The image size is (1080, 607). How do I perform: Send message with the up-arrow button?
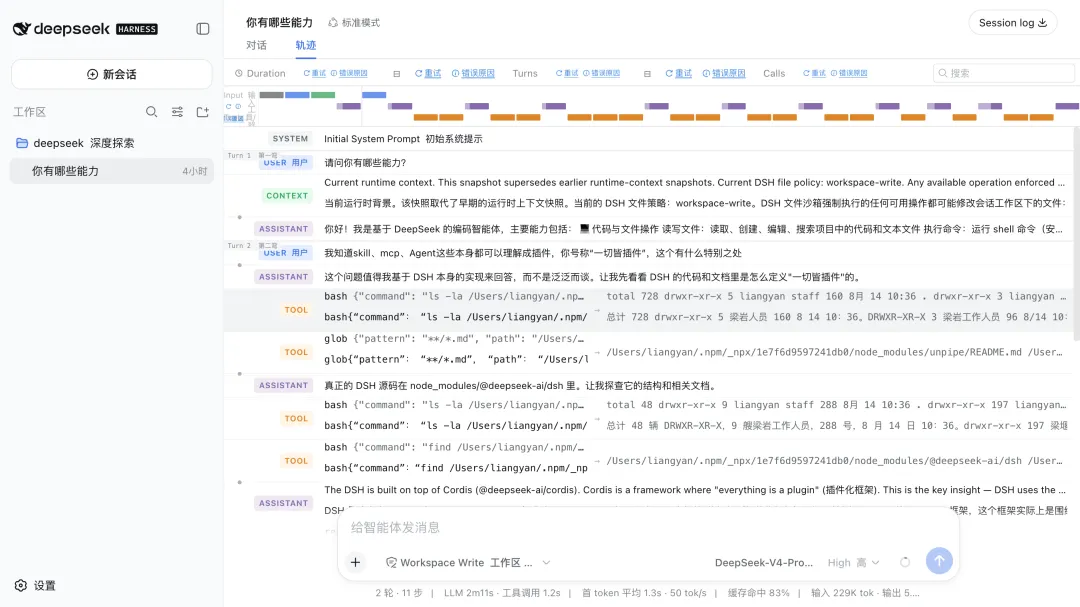pyautogui.click(x=939, y=561)
